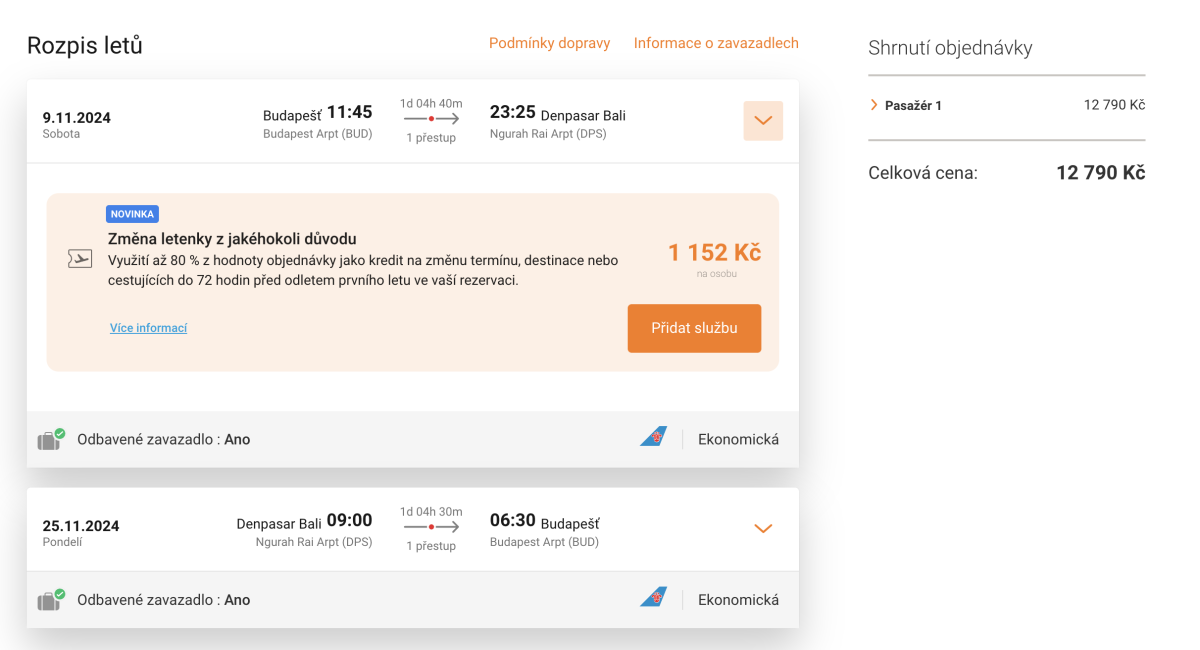Click the return checked baggage suitcase icon

[50, 600]
